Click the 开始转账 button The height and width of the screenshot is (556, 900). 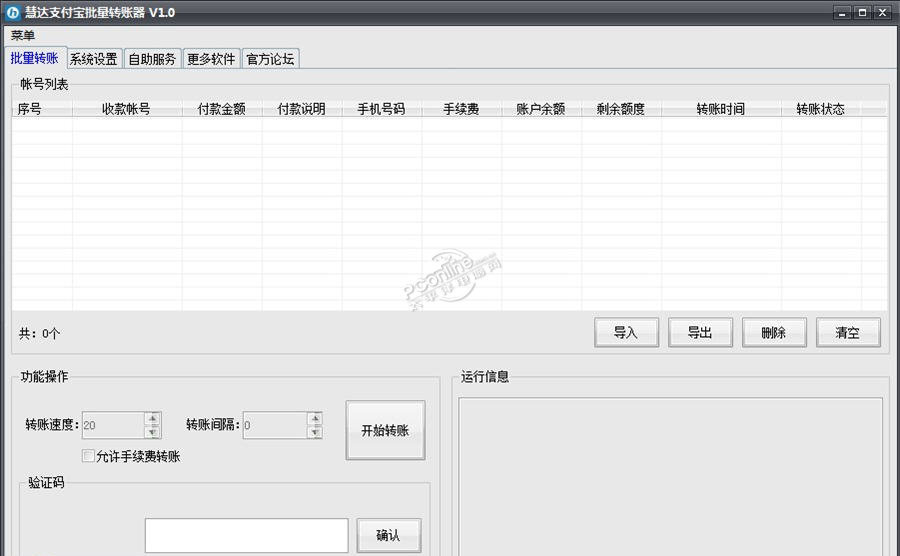(385, 430)
